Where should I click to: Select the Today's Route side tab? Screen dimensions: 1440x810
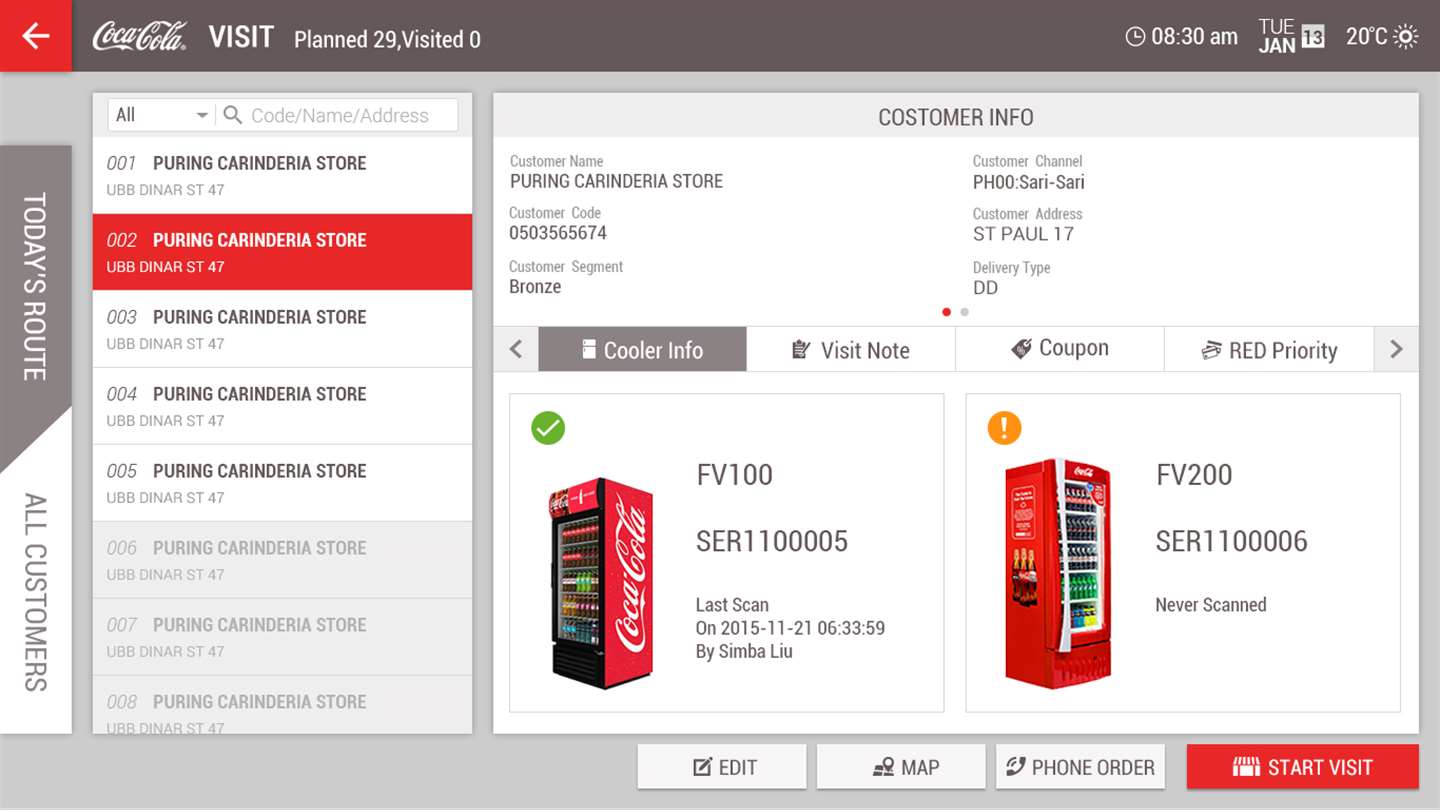pyautogui.click(x=35, y=288)
